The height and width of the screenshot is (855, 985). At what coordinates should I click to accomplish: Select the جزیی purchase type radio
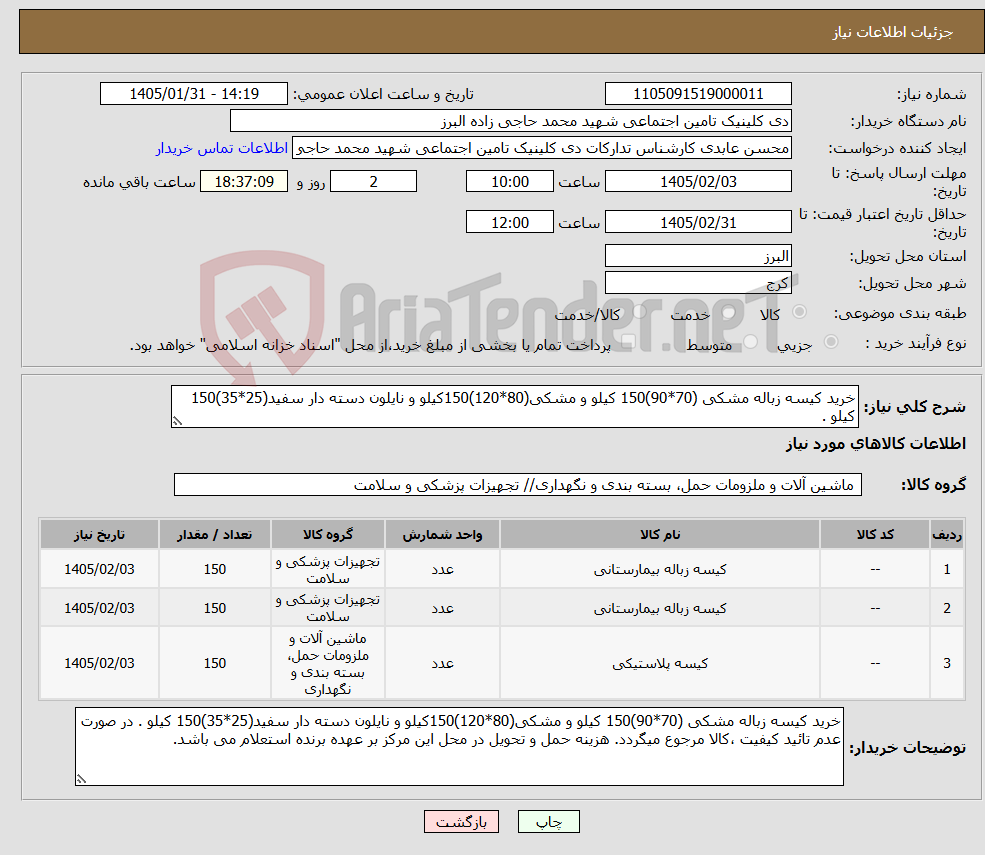pos(830,342)
